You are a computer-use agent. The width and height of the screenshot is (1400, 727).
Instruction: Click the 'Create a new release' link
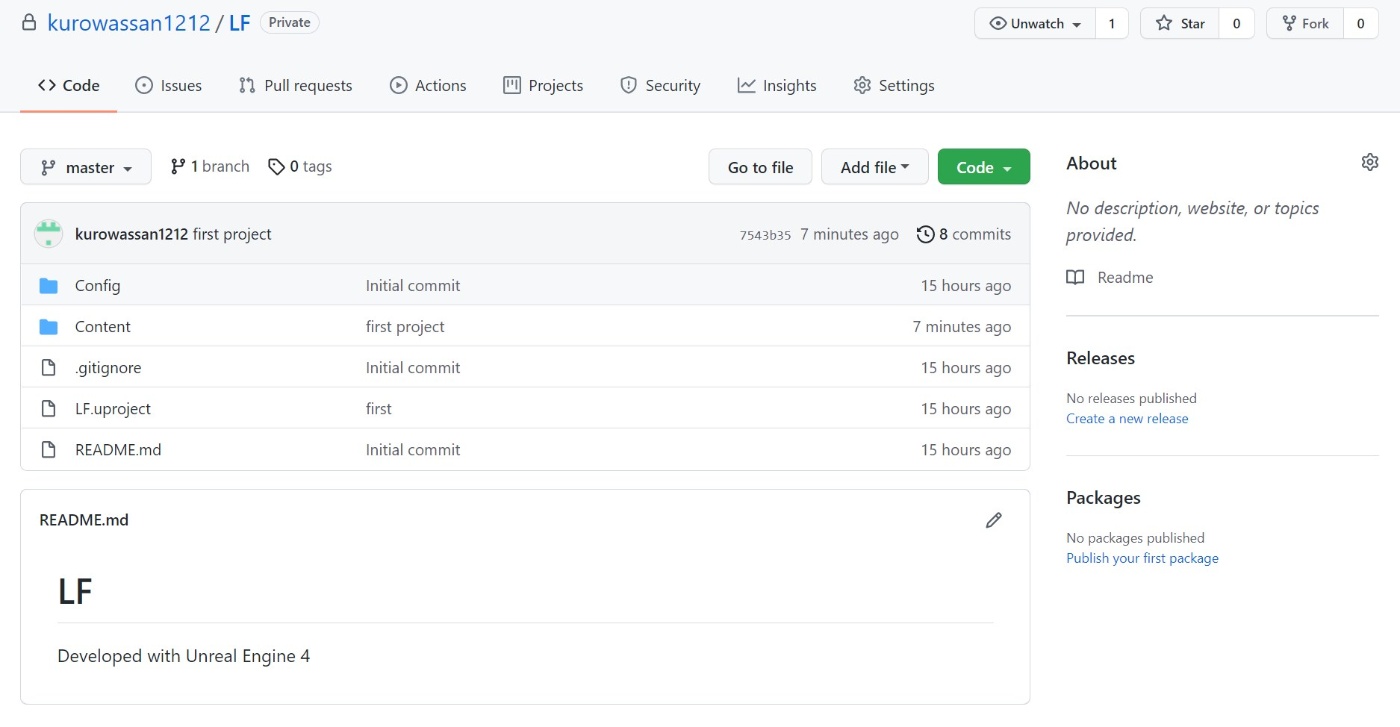(x=1127, y=418)
